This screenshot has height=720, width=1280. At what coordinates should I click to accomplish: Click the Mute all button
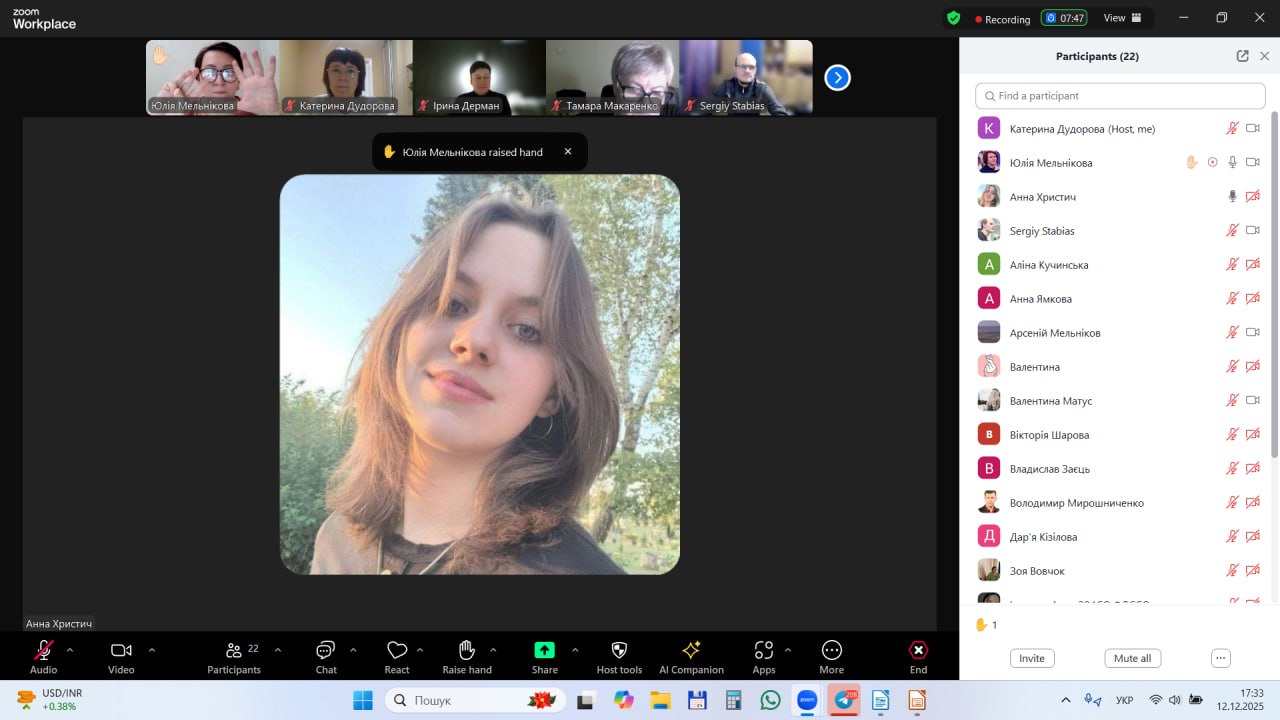tap(1132, 658)
